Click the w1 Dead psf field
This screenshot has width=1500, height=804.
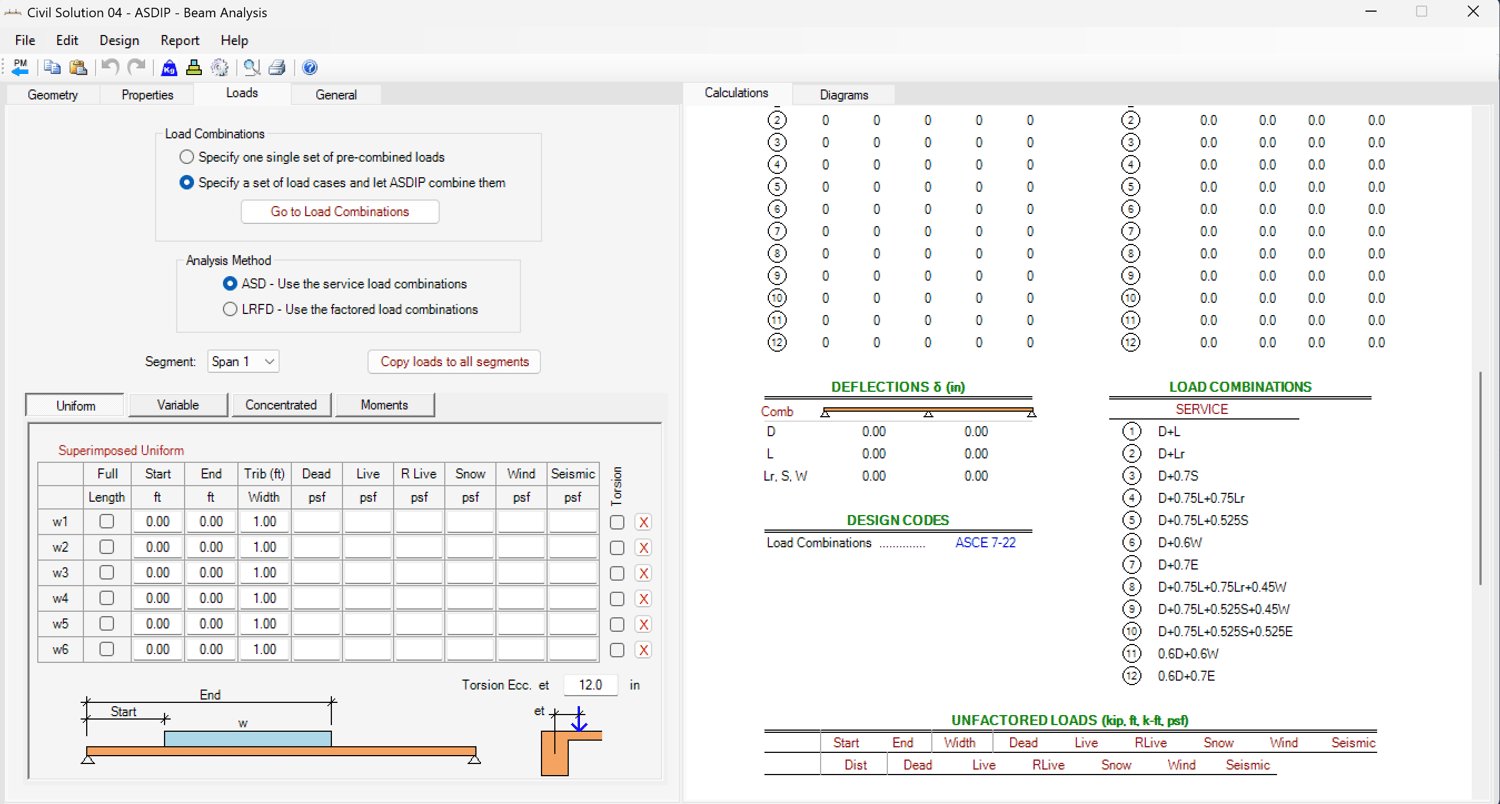click(317, 521)
